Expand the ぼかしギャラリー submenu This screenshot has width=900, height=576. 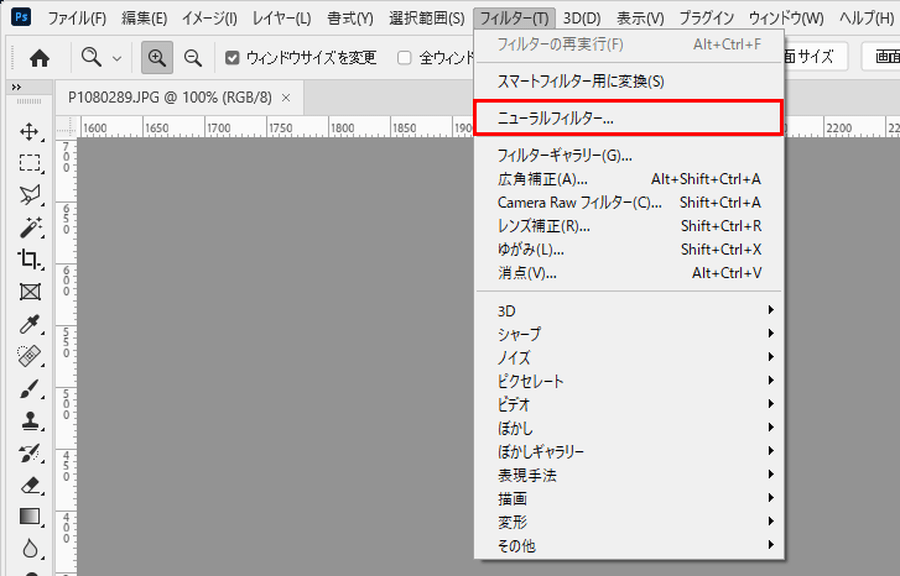(x=629, y=452)
